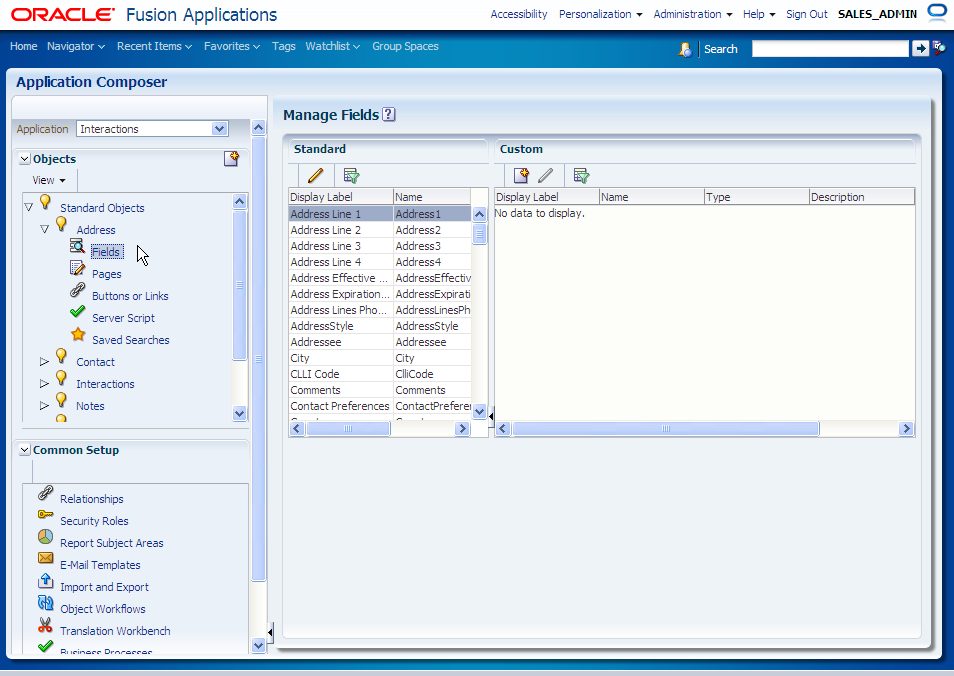The width and height of the screenshot is (954, 676).
Task: Click the user icon left of Search
Action: [685, 49]
